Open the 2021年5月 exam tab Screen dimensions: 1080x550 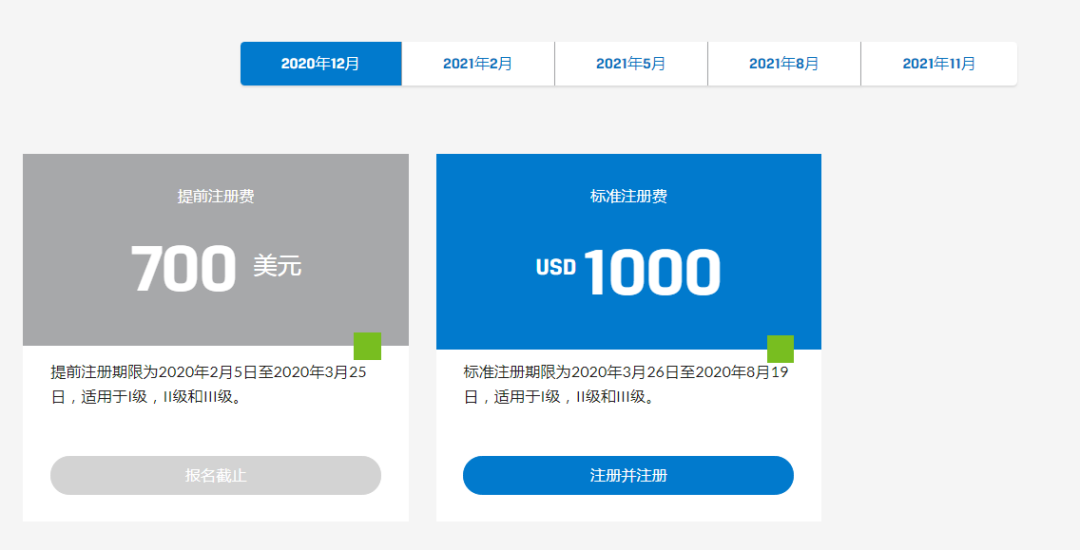pyautogui.click(x=631, y=63)
